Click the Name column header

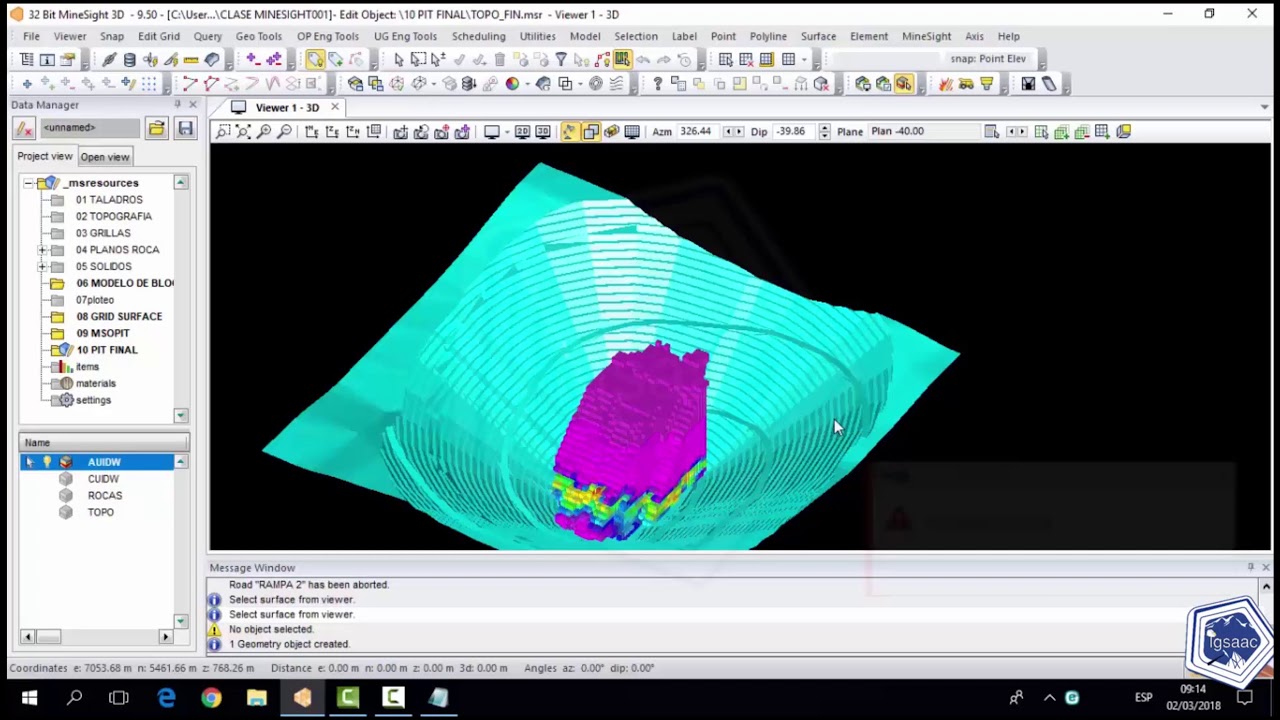tap(103, 442)
